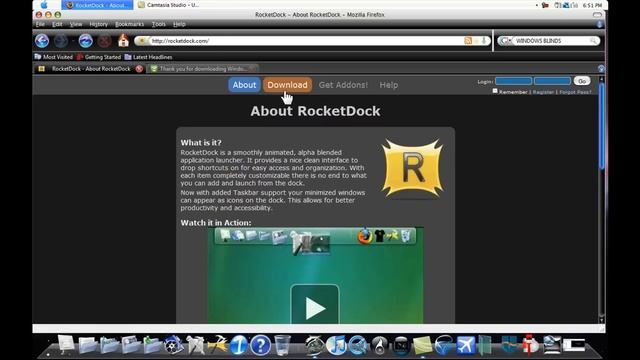Click the tab list button at far right
640x360 pixels.
click(601, 69)
